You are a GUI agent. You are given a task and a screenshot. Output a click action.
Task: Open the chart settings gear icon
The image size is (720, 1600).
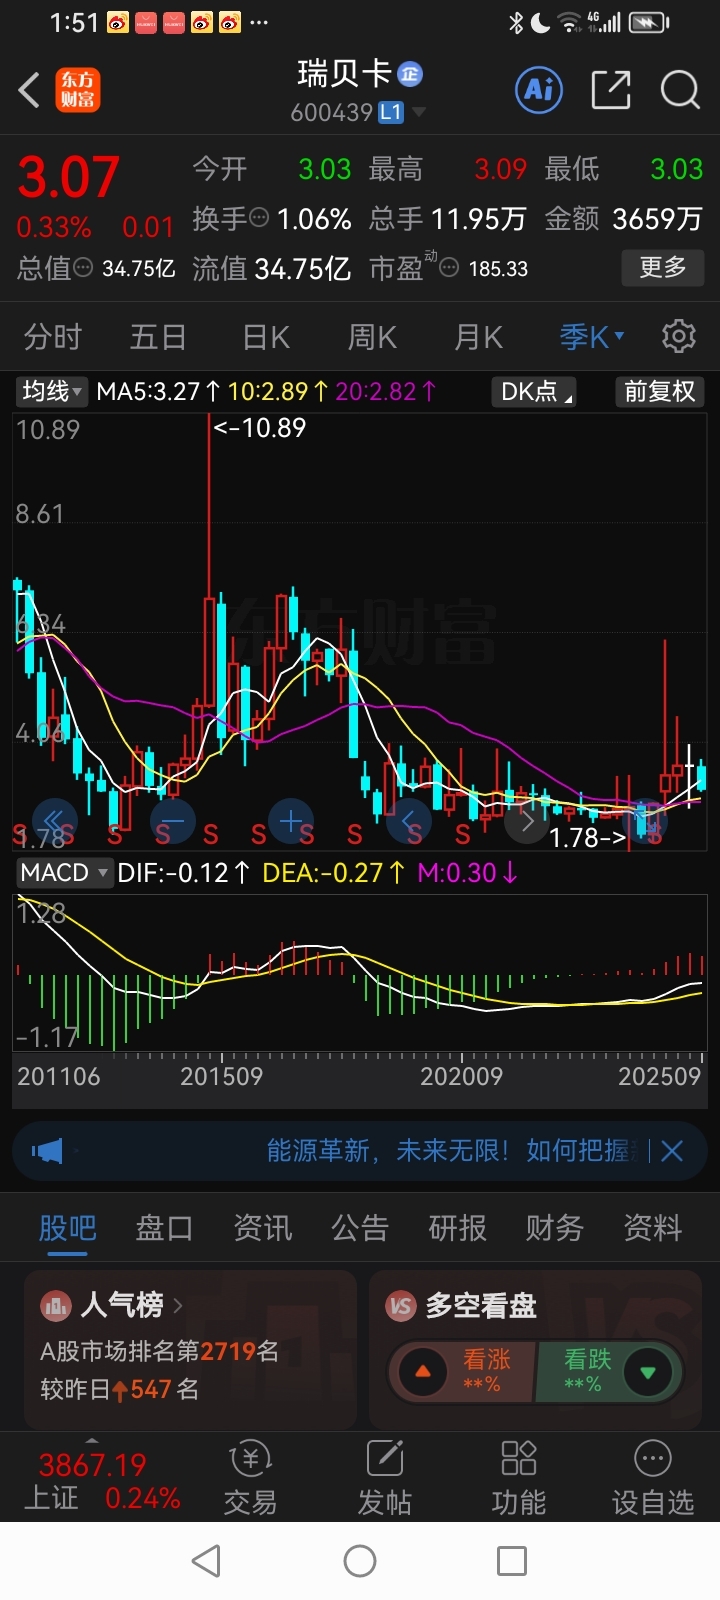coord(679,336)
